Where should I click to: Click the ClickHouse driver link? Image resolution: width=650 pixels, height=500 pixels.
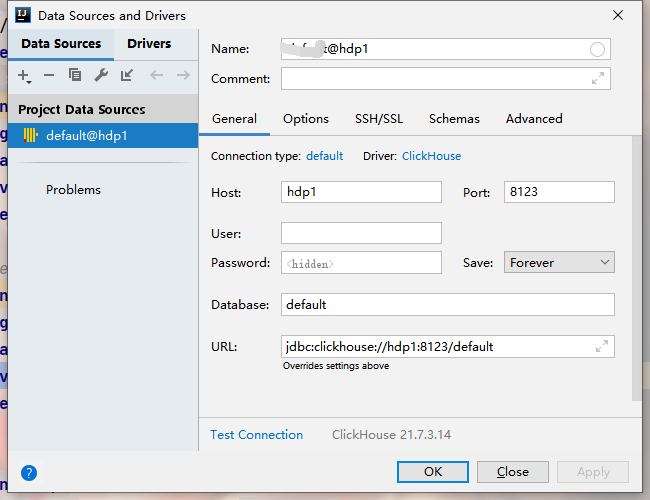pos(431,156)
